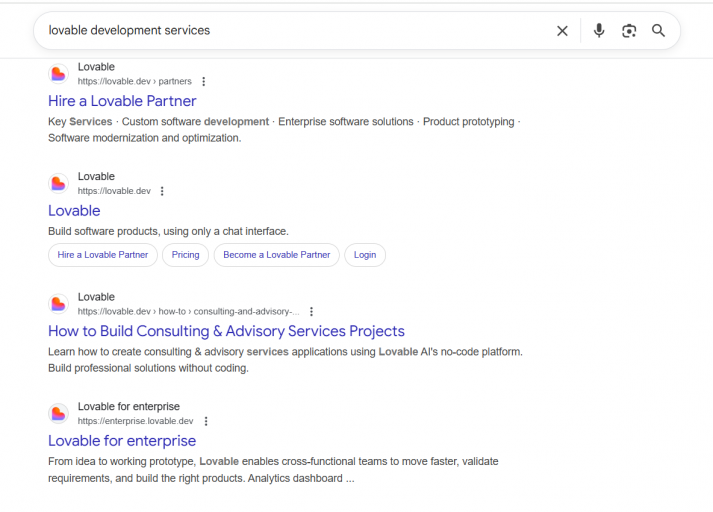Open search by image (Lens)

[629, 31]
